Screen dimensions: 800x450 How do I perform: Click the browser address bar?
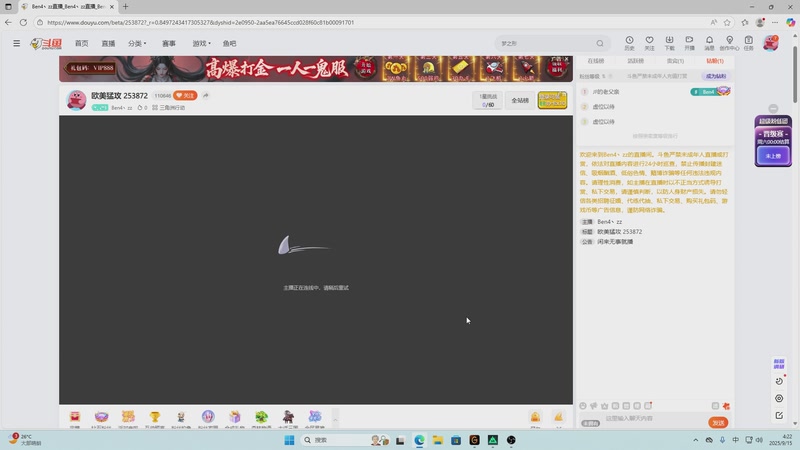tap(375, 22)
